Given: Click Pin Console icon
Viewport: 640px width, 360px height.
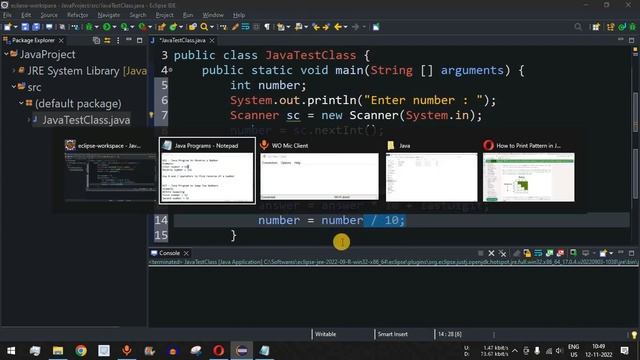Looking at the screenshot, I should 573,253.
